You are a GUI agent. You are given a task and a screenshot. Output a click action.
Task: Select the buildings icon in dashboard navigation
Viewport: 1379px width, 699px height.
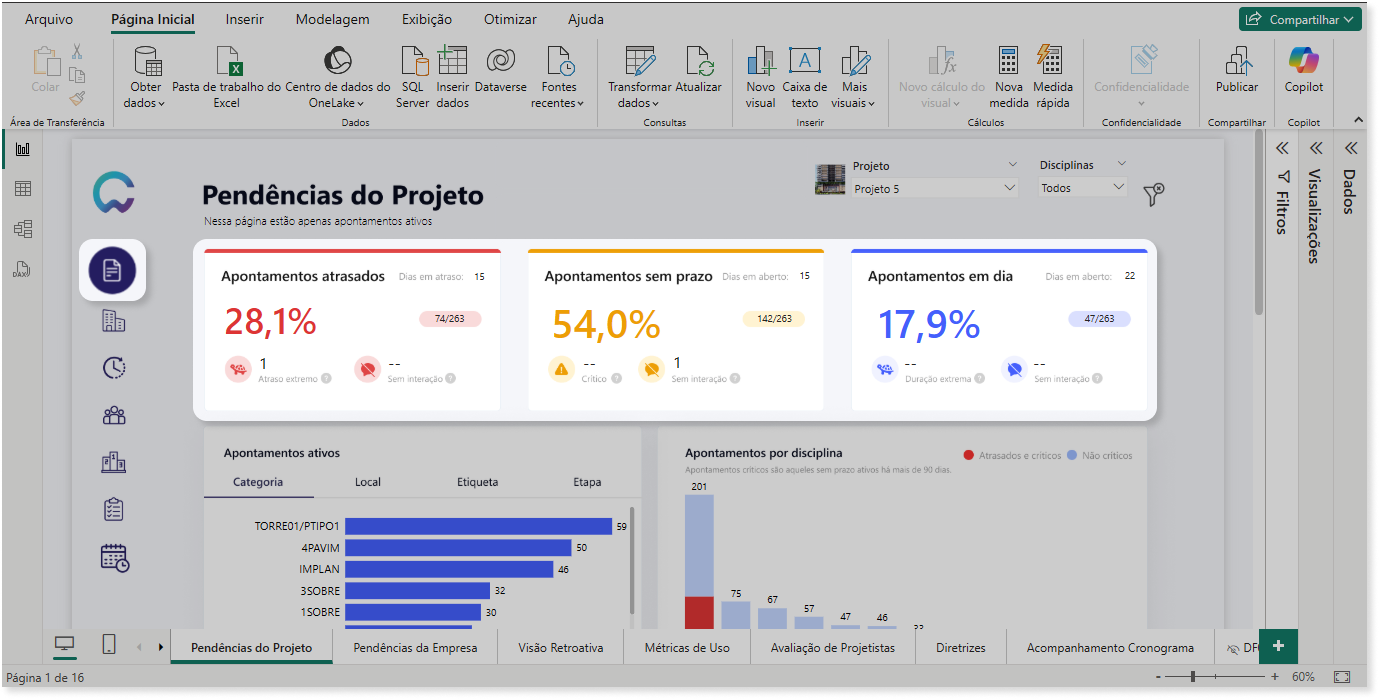114,320
